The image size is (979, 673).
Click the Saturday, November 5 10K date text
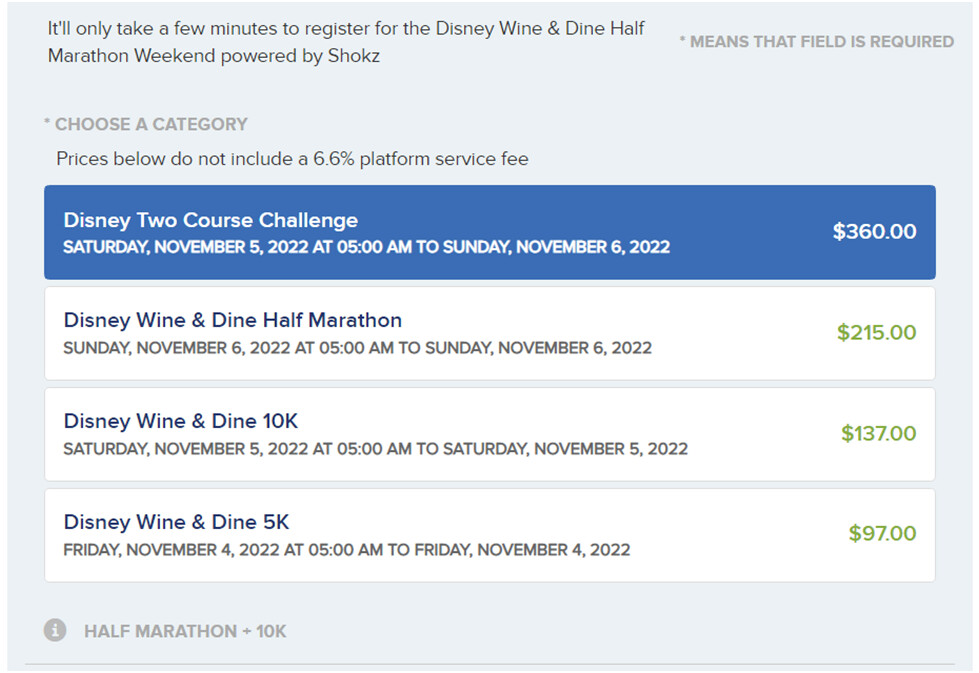[375, 449]
